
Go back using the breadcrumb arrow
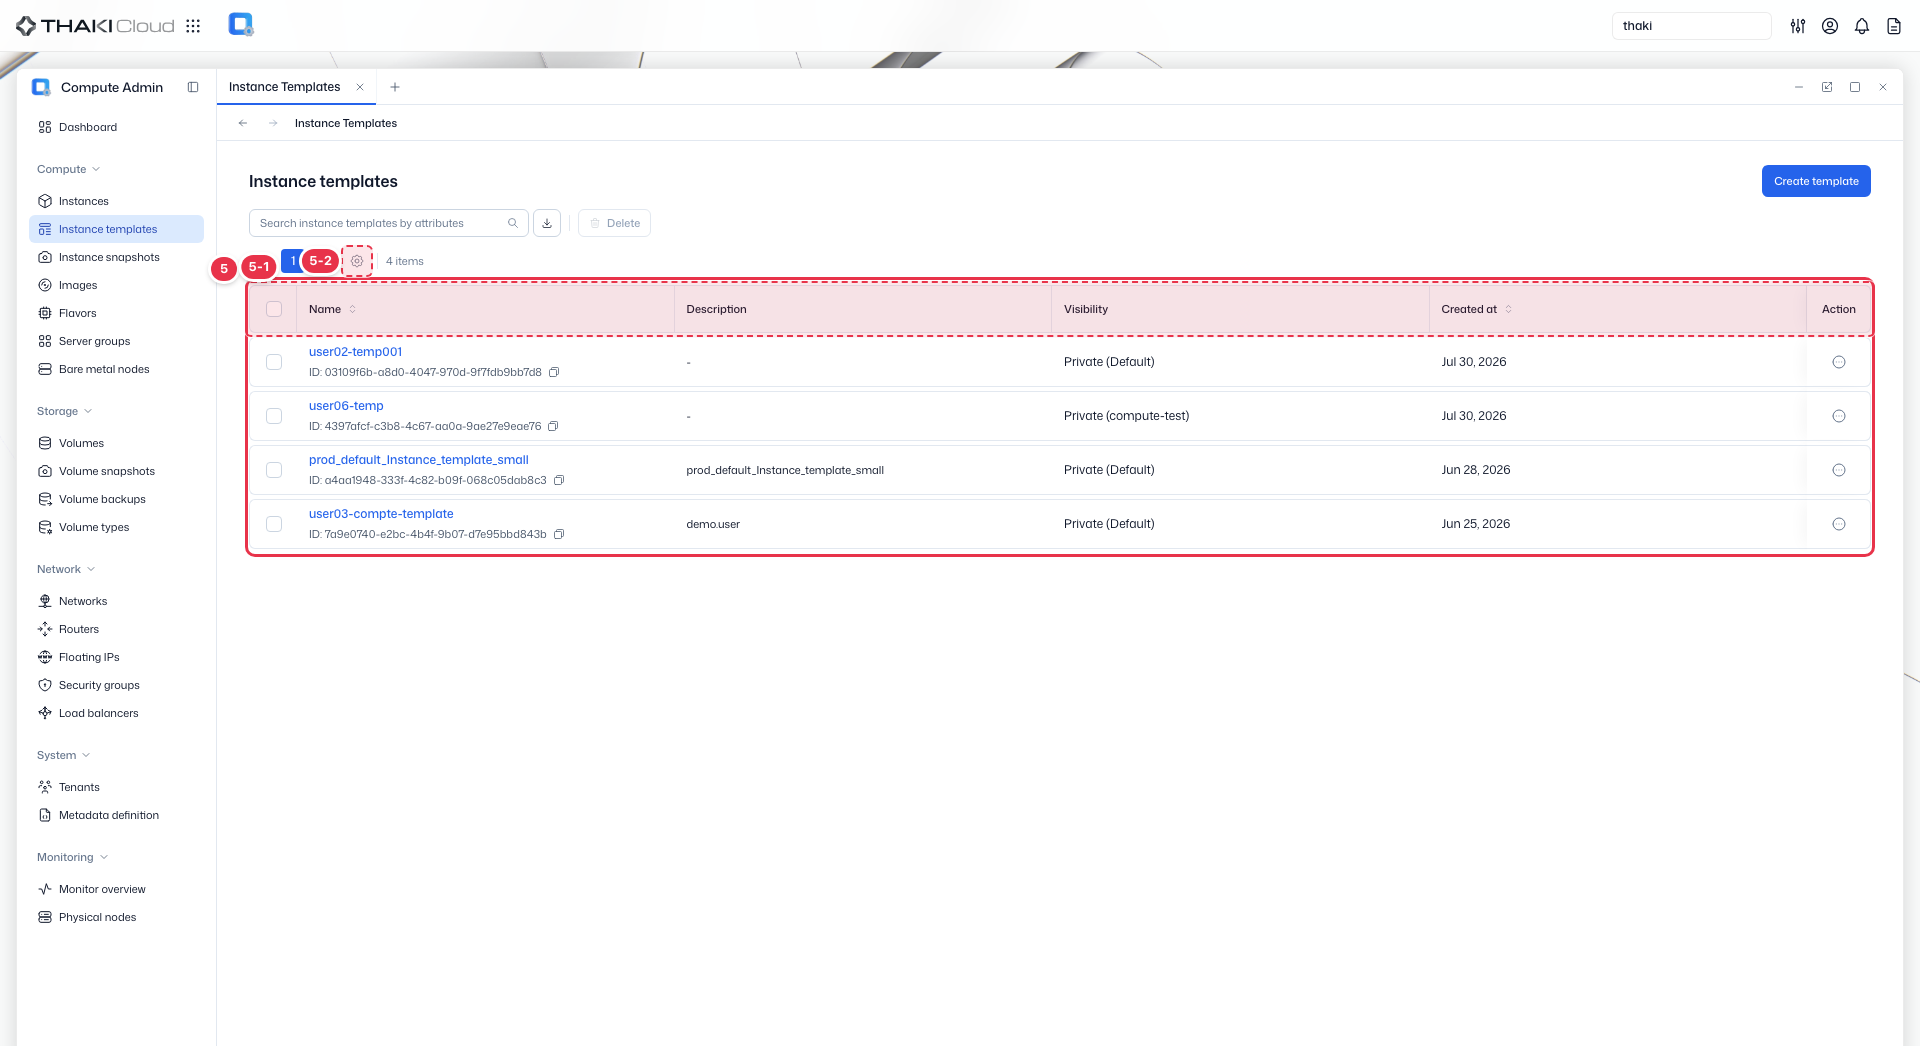[243, 123]
